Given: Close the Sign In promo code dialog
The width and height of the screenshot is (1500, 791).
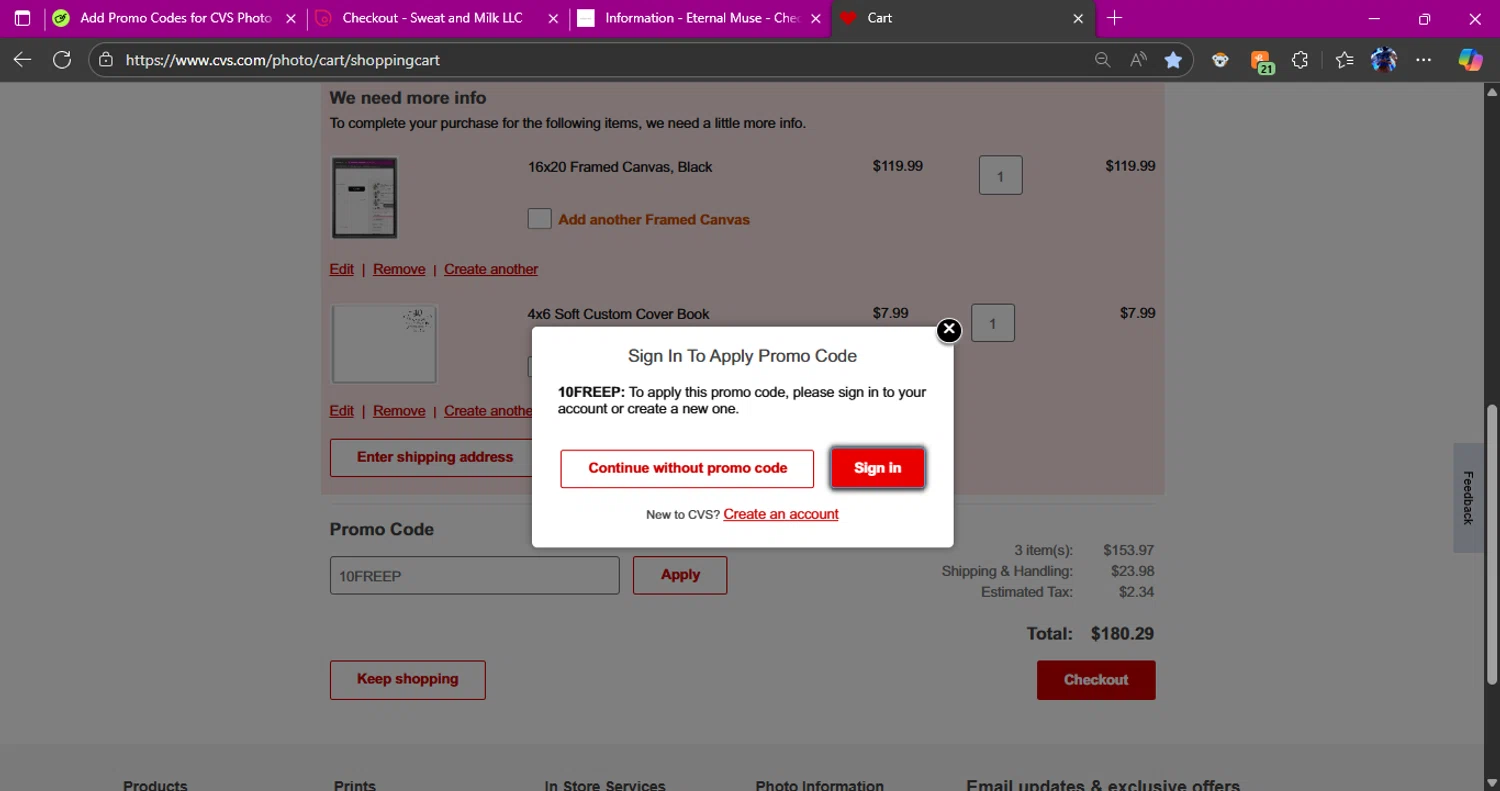Looking at the screenshot, I should [x=949, y=330].
